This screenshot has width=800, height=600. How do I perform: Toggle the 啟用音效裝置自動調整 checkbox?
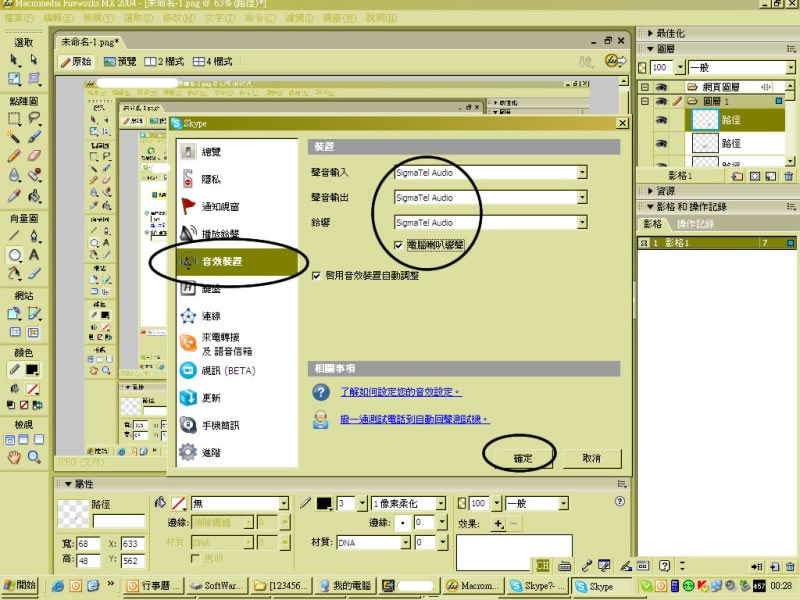[316, 276]
